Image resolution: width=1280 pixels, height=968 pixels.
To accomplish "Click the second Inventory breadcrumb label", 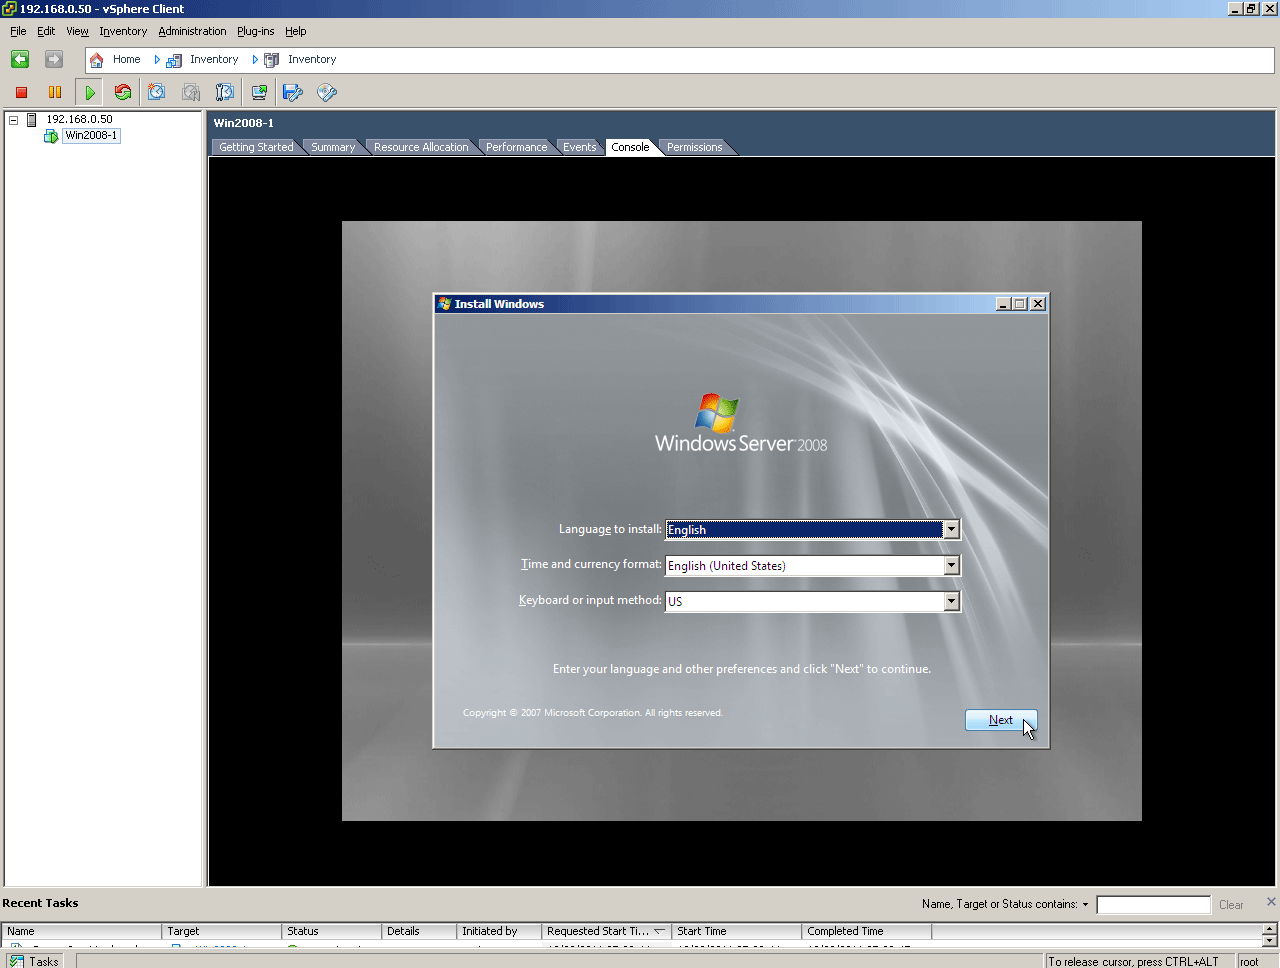I will 312,60.
